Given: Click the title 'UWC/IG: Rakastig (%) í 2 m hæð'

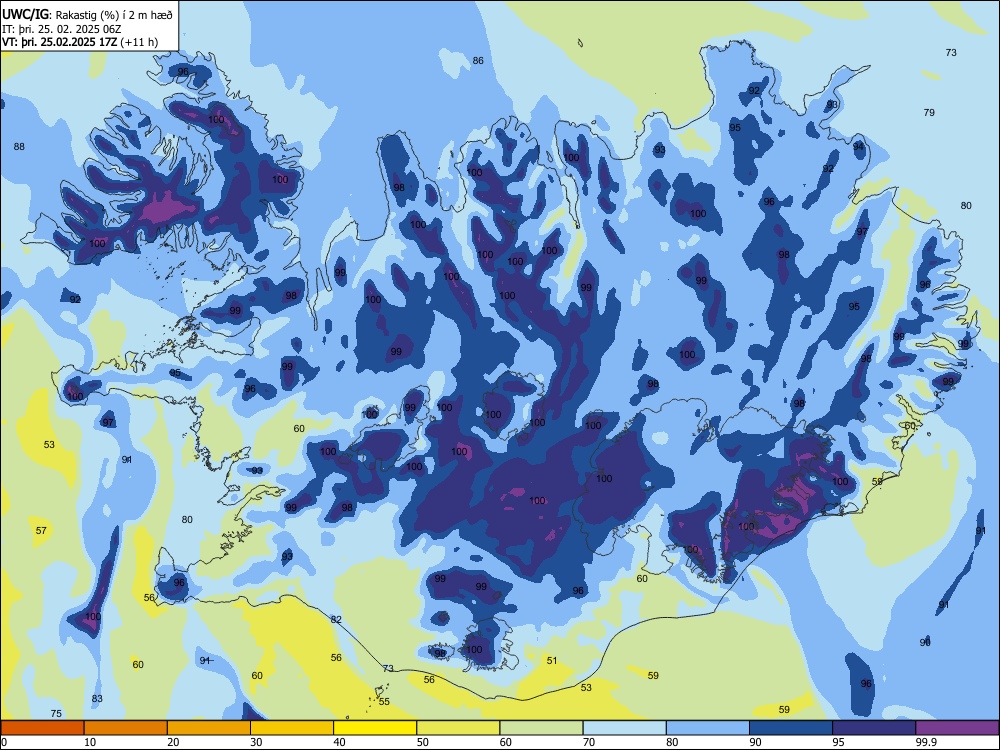Looking at the screenshot, I should [87, 13].
